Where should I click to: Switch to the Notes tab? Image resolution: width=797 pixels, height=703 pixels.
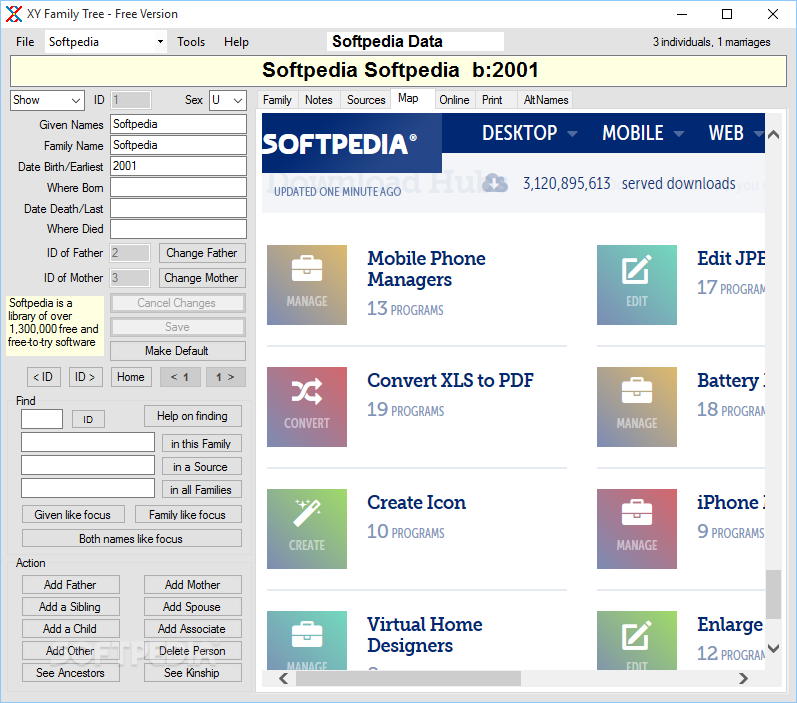tap(318, 100)
